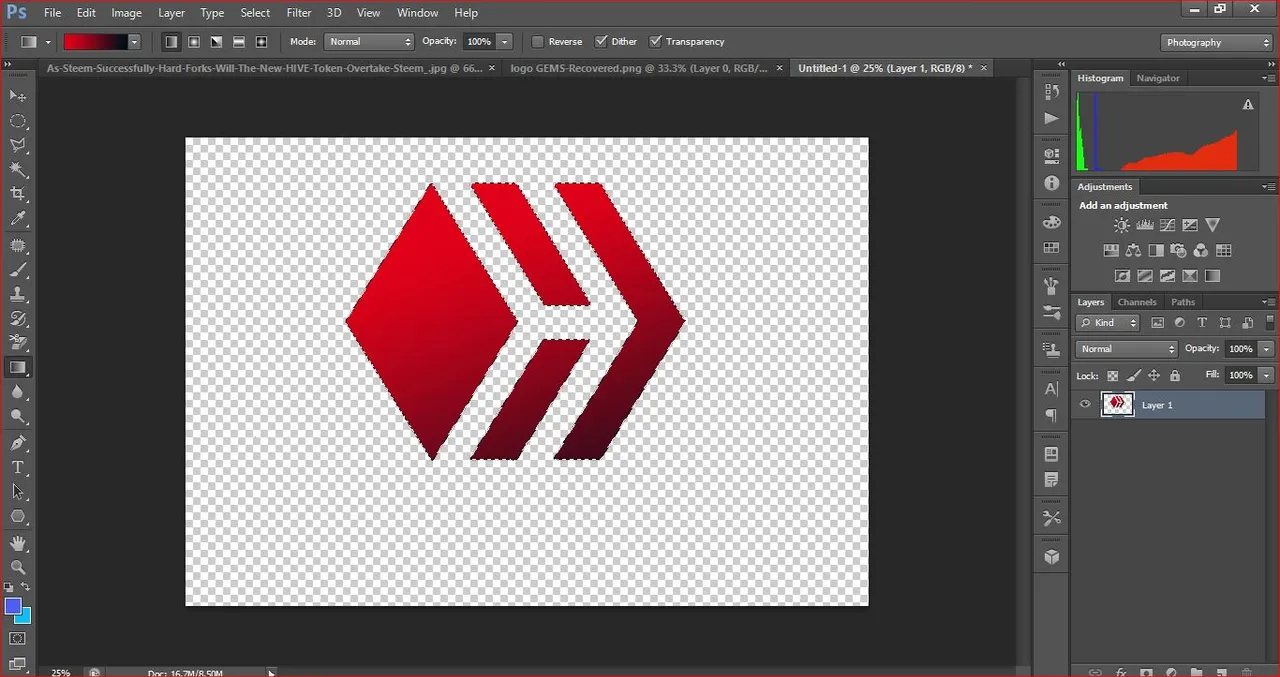The height and width of the screenshot is (677, 1280).
Task: Open the Filter menu
Action: 299,13
